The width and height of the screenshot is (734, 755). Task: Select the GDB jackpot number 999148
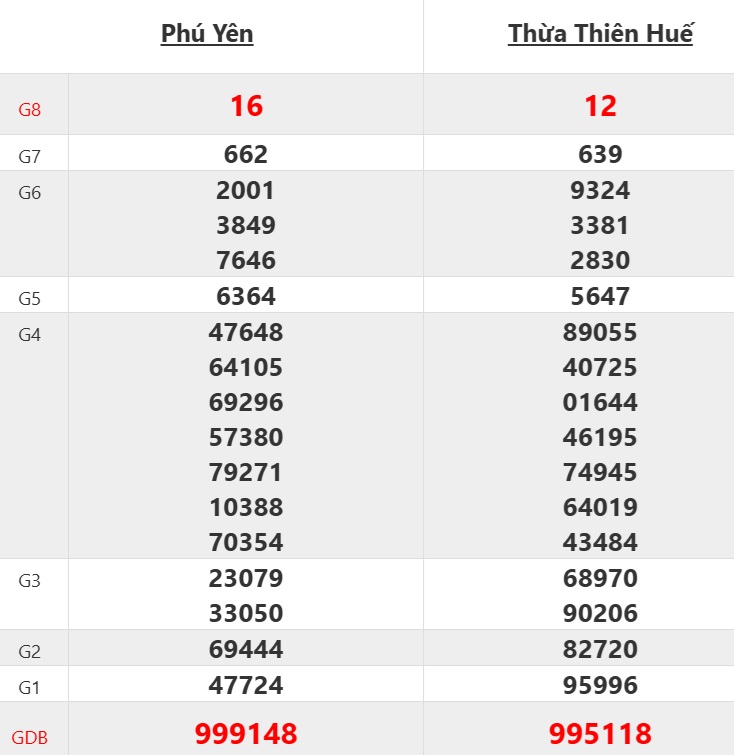point(246,734)
